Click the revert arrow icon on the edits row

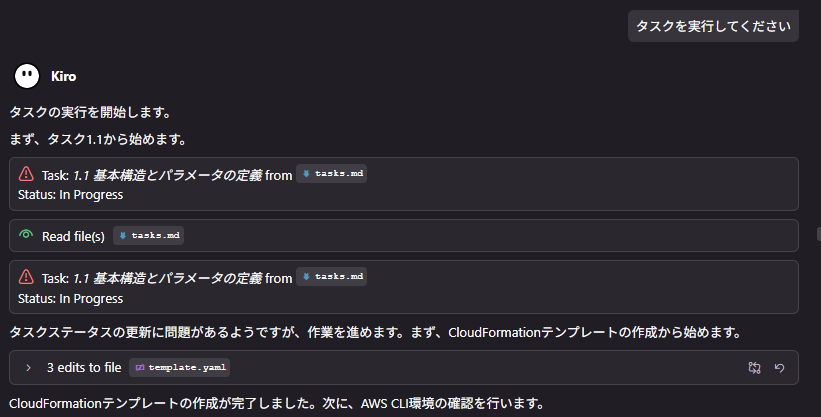point(779,367)
